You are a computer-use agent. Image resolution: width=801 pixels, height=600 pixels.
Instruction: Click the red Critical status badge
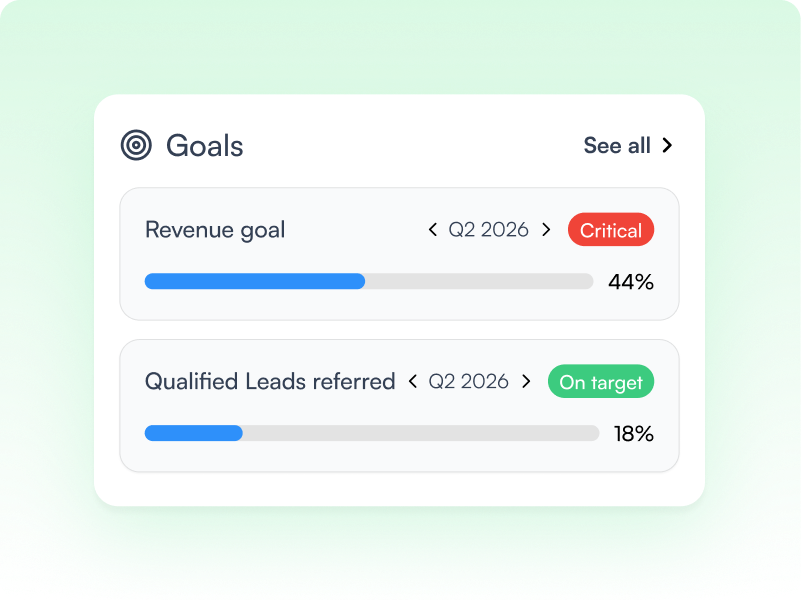[x=611, y=230]
